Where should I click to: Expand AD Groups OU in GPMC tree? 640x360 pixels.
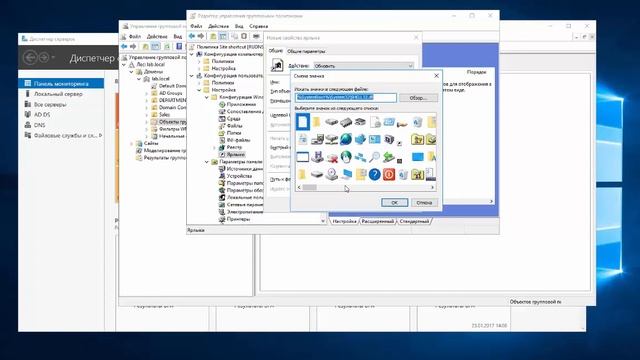pos(147,93)
